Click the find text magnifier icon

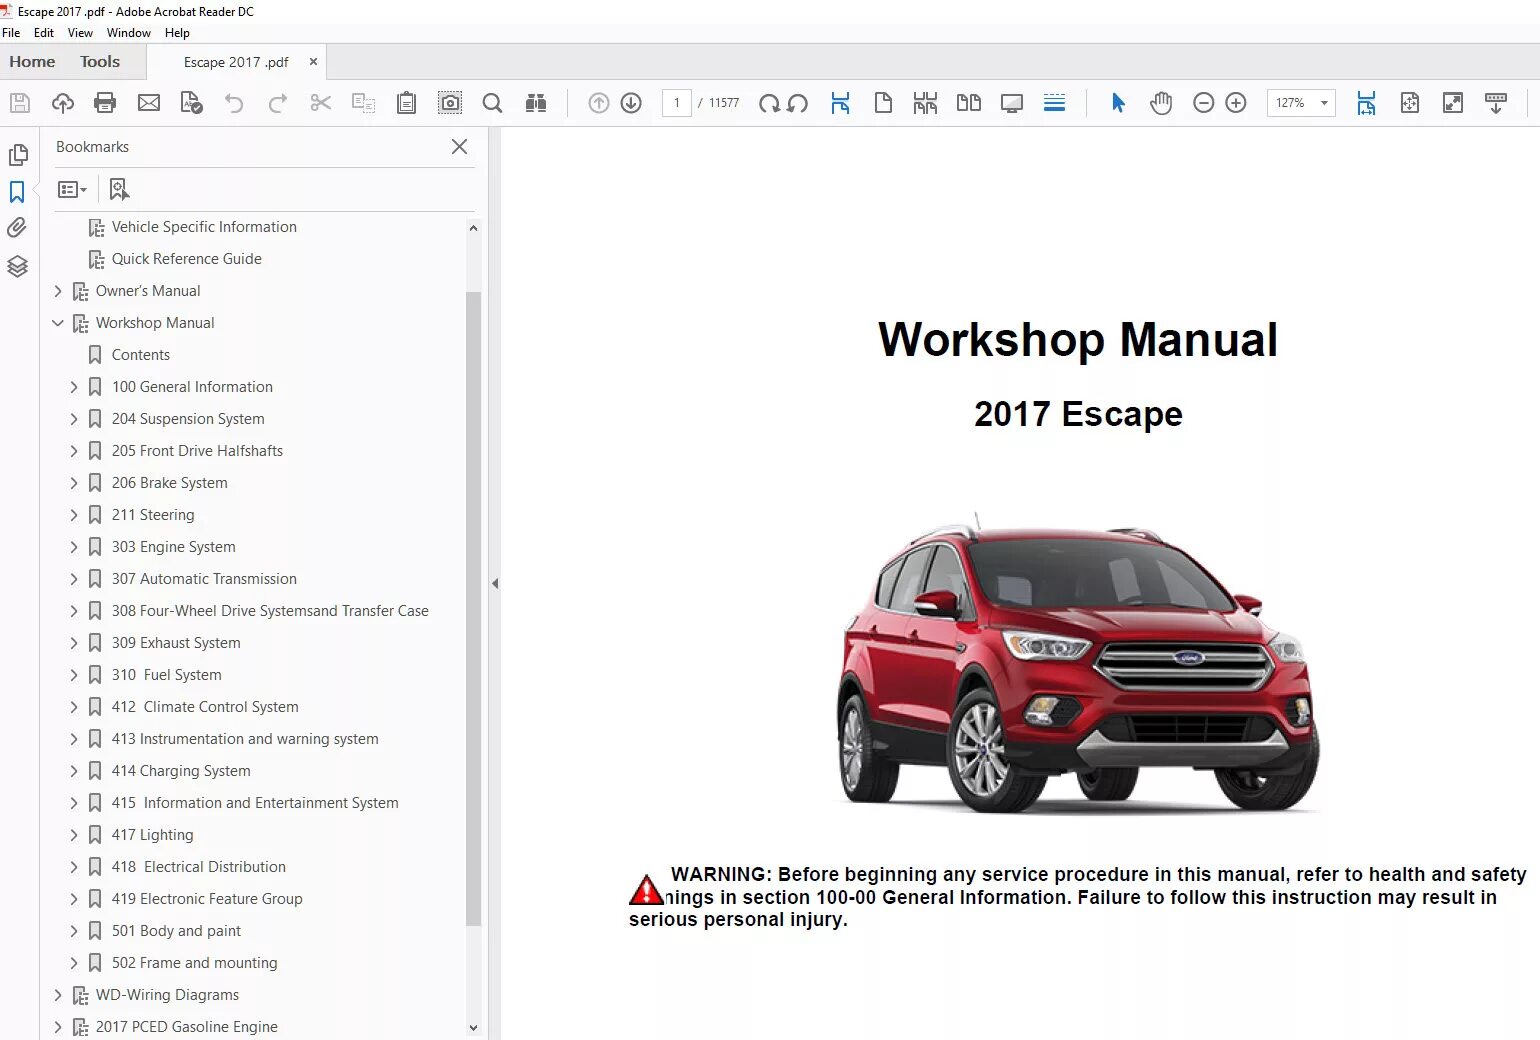pos(492,103)
